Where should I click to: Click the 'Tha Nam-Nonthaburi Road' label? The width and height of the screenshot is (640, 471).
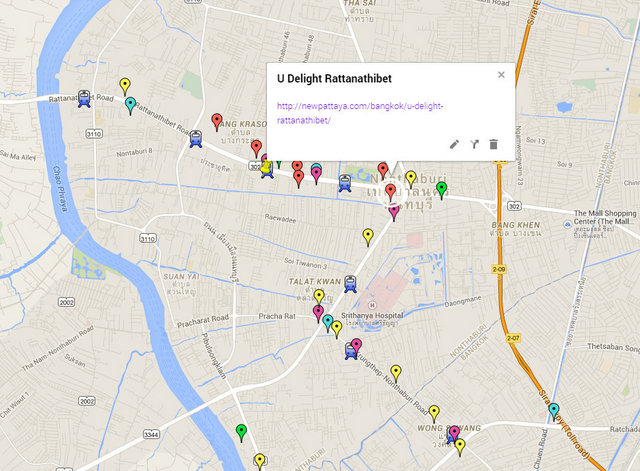point(58,347)
